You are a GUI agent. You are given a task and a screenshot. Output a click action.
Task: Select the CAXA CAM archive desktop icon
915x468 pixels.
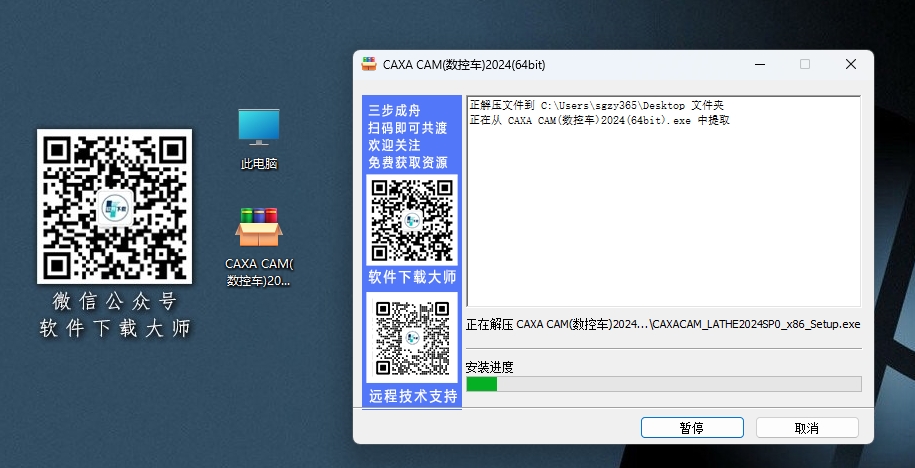tap(259, 247)
